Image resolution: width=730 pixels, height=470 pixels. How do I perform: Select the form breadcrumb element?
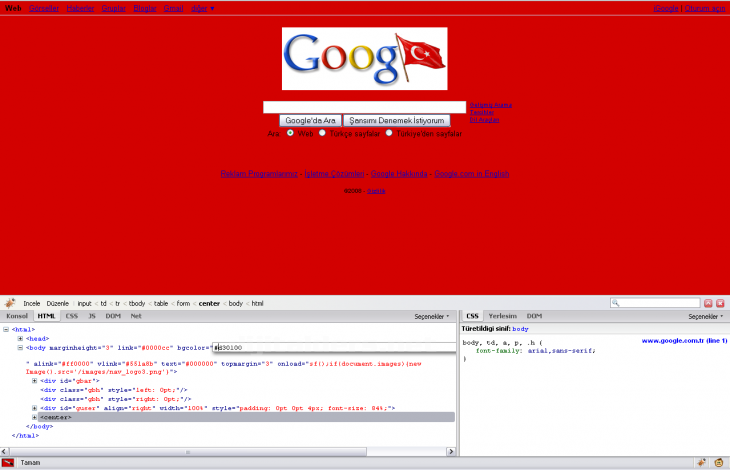[183, 303]
